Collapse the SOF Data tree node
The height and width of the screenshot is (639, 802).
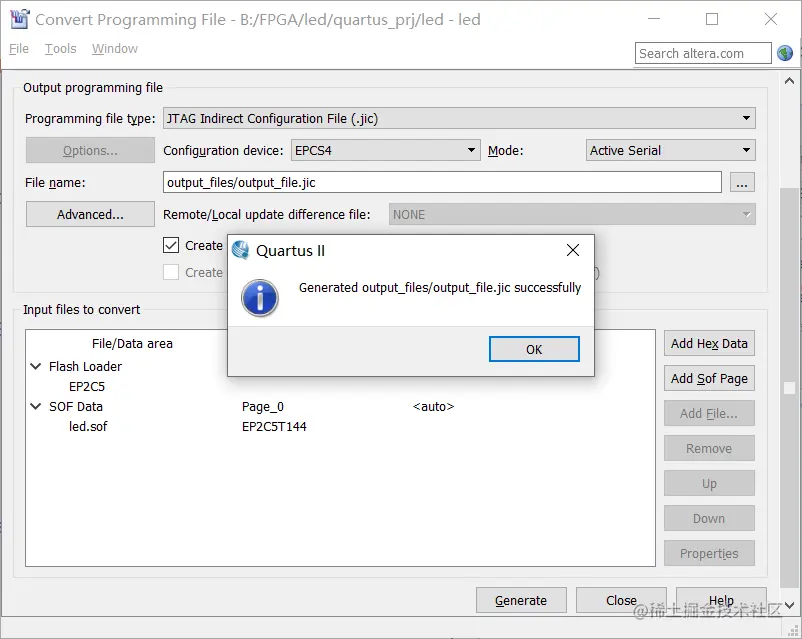(36, 406)
